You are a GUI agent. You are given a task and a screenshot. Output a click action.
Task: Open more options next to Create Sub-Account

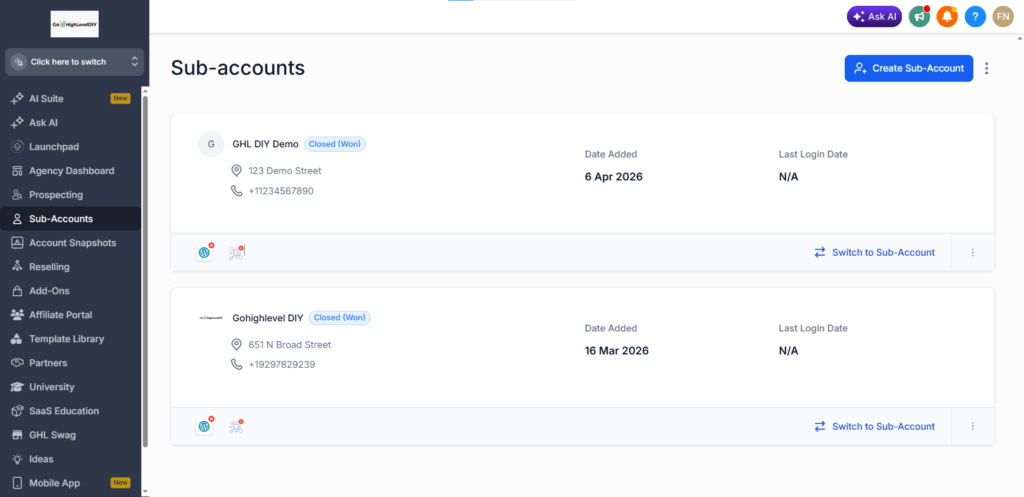pyautogui.click(x=987, y=68)
